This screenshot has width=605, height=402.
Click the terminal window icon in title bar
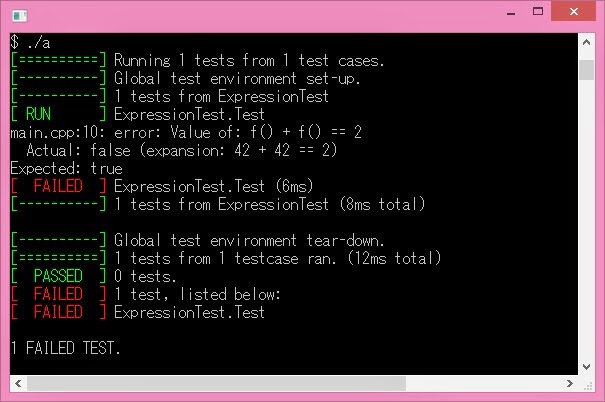[19, 16]
